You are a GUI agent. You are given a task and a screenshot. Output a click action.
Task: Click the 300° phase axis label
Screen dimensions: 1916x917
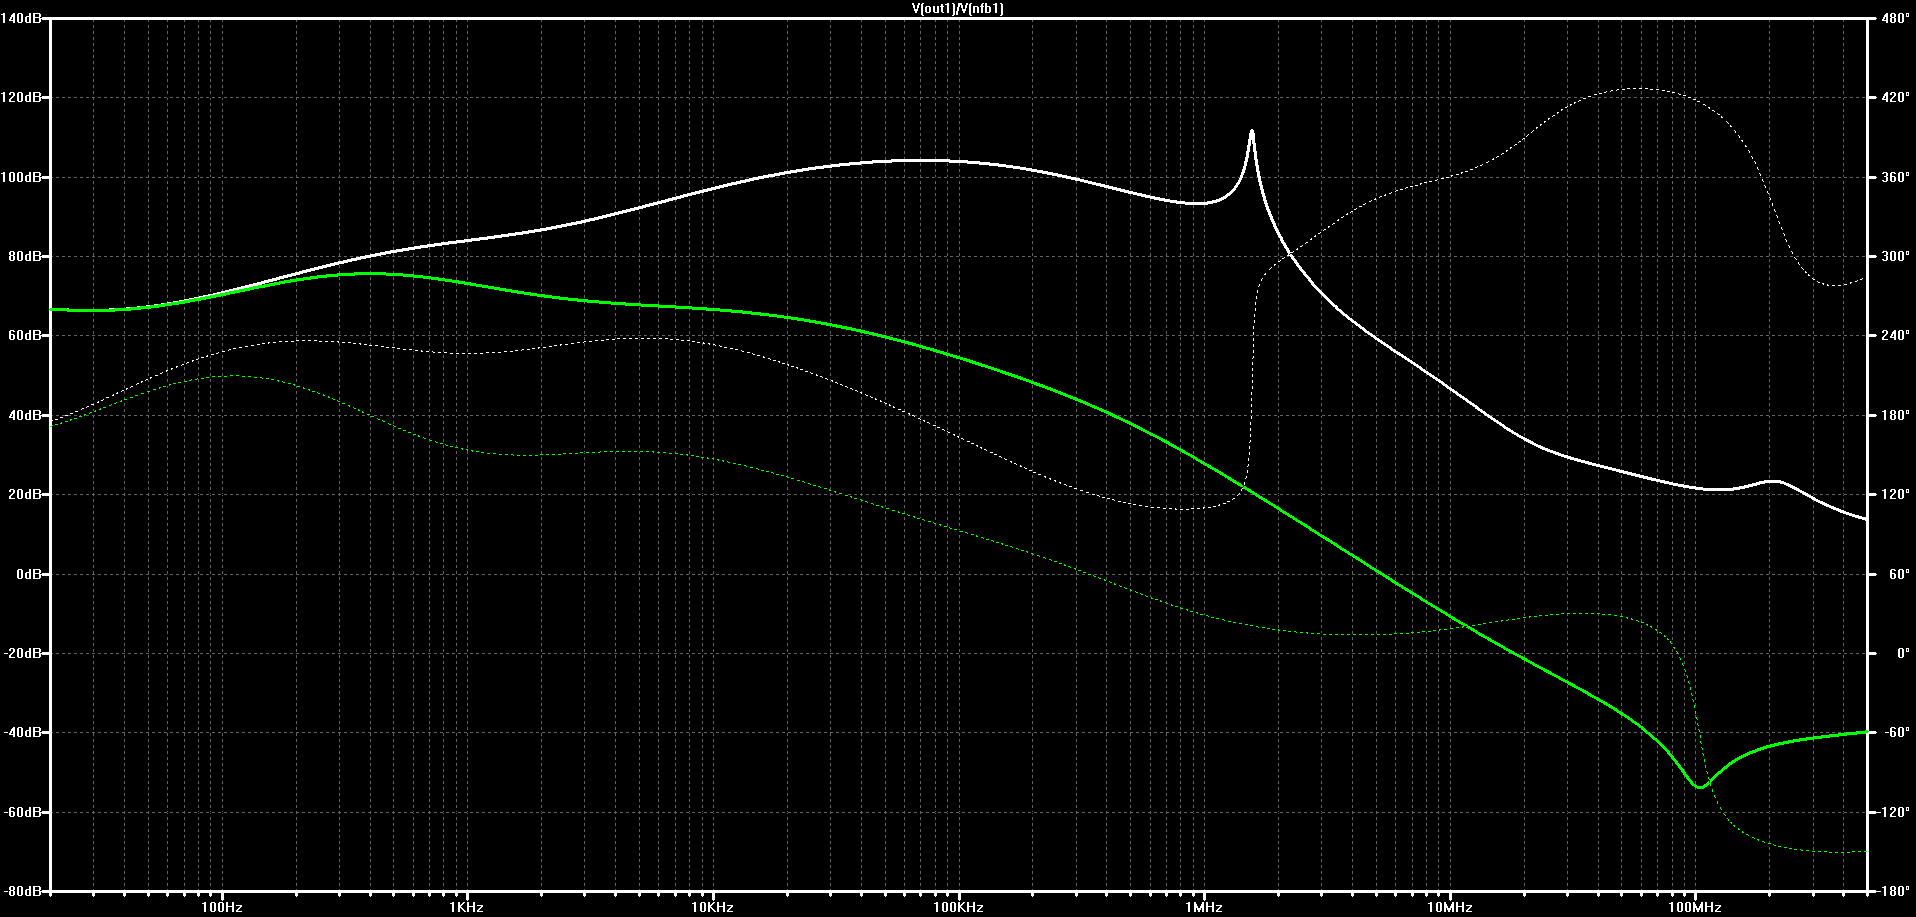[x=1895, y=256]
